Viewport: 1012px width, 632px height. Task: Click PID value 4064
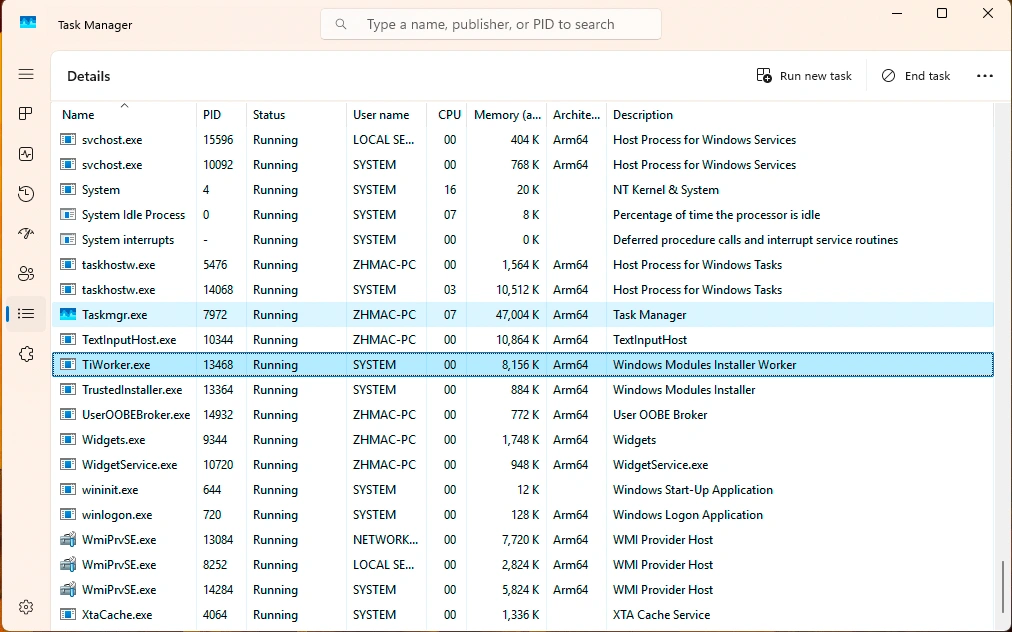pos(215,615)
